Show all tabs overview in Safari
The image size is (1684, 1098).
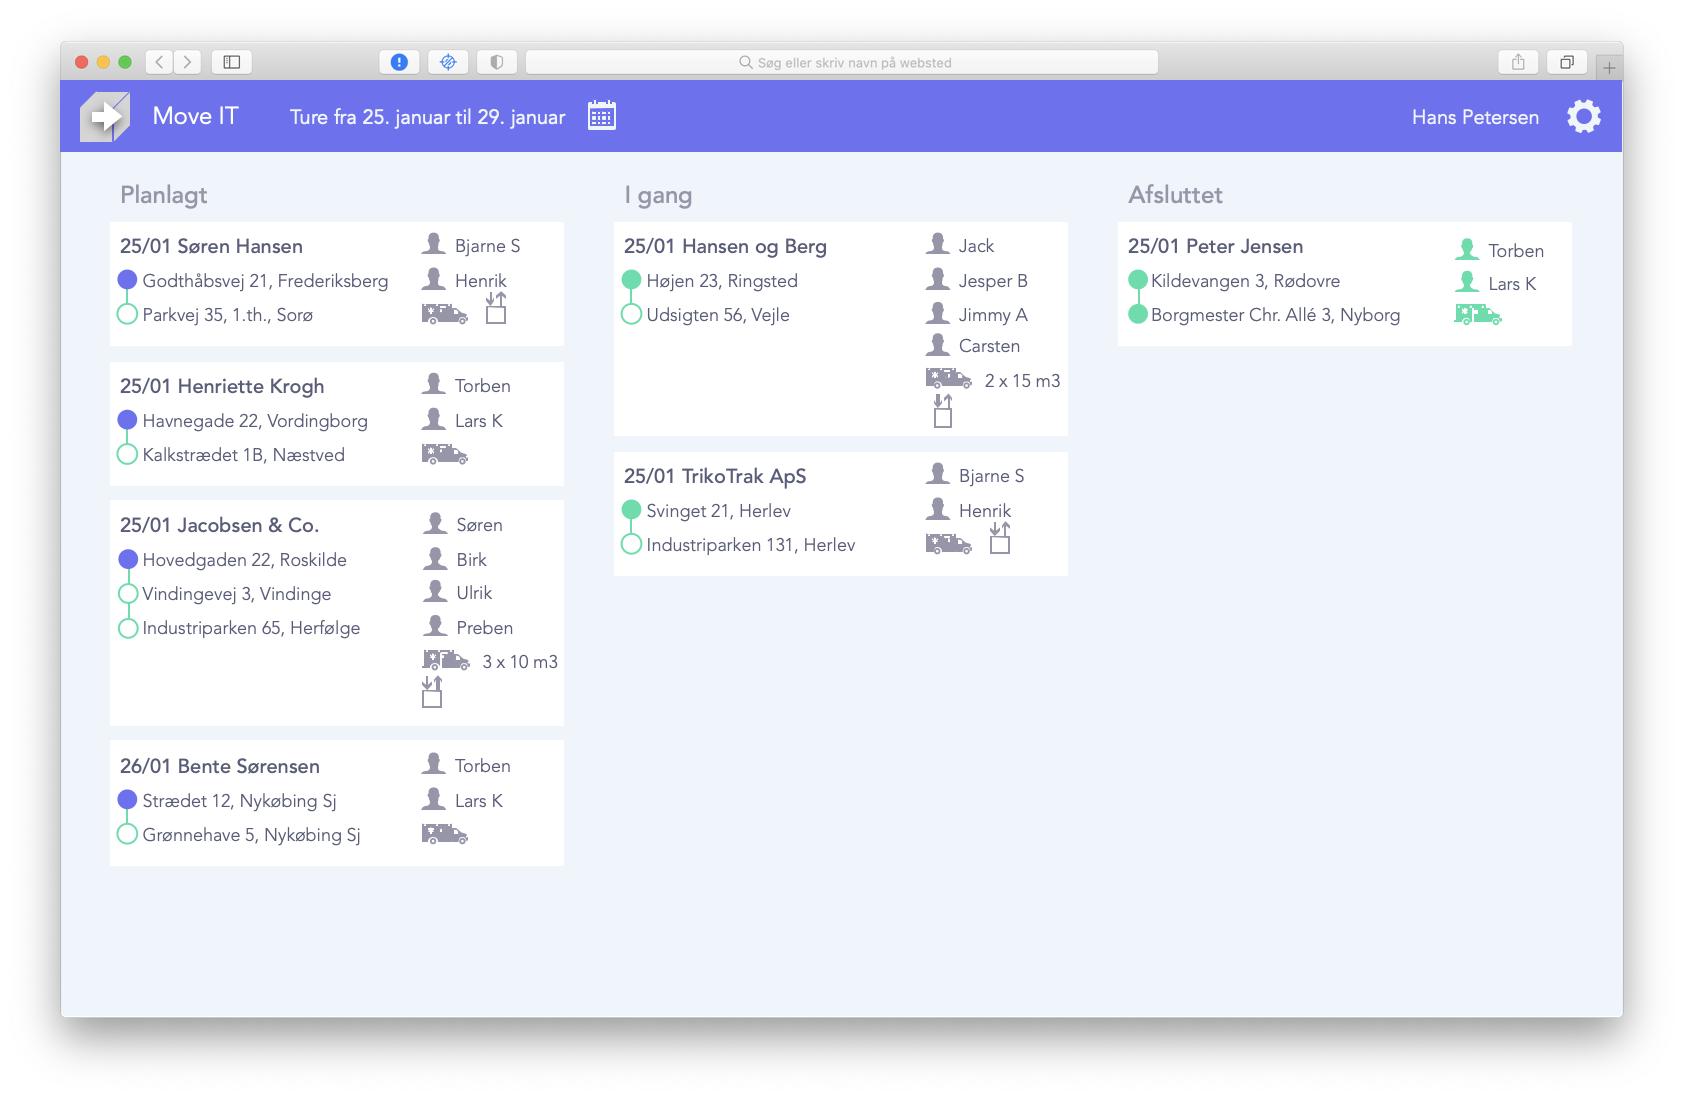click(x=1567, y=62)
